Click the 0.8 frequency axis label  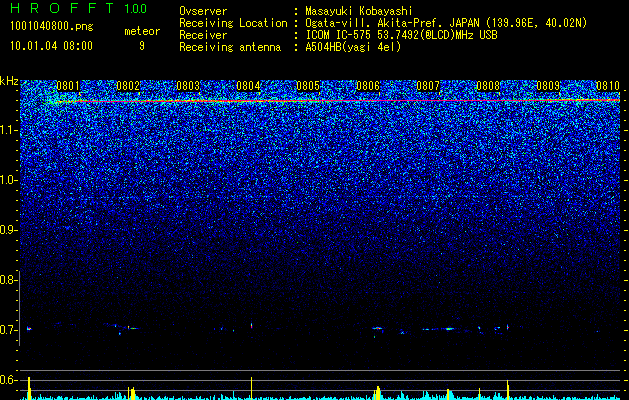tap(9, 280)
